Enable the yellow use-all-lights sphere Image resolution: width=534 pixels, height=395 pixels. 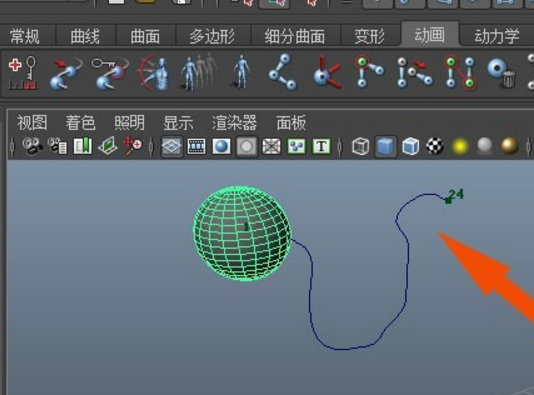460,147
